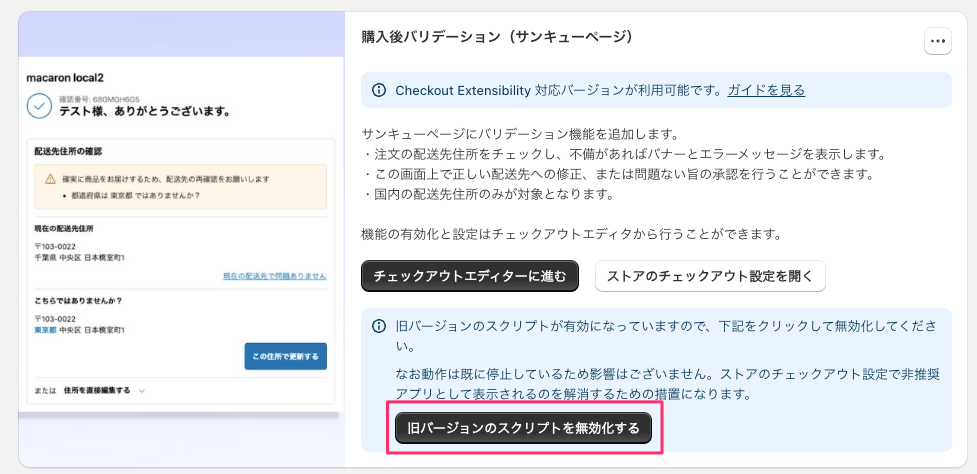Click the 購入後バリデーション（サンキューページ） heading
The width and height of the screenshot is (977, 474).
pyautogui.click(x=498, y=37)
